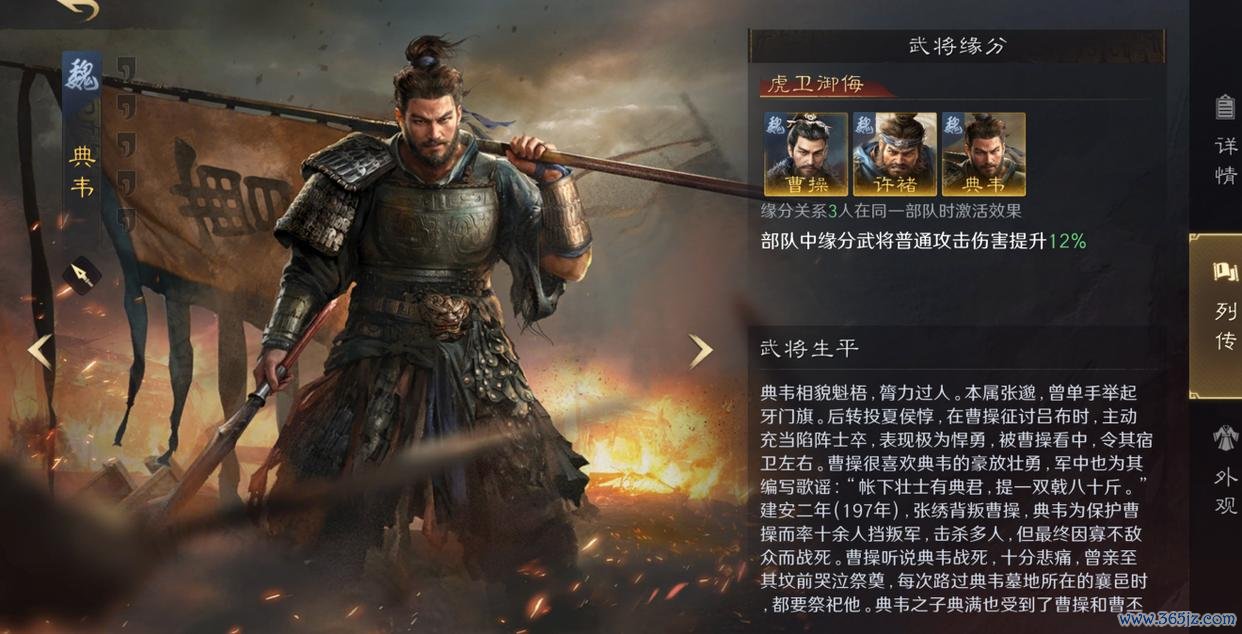Screen dimensions: 1242x634
Task: Show the next general with right arrow
Action: click(701, 350)
